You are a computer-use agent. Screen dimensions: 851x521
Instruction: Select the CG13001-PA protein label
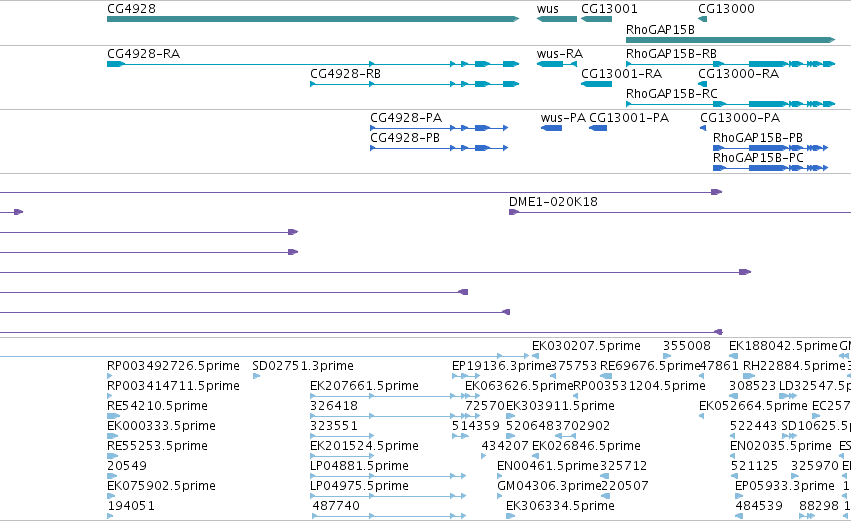[x=629, y=118]
